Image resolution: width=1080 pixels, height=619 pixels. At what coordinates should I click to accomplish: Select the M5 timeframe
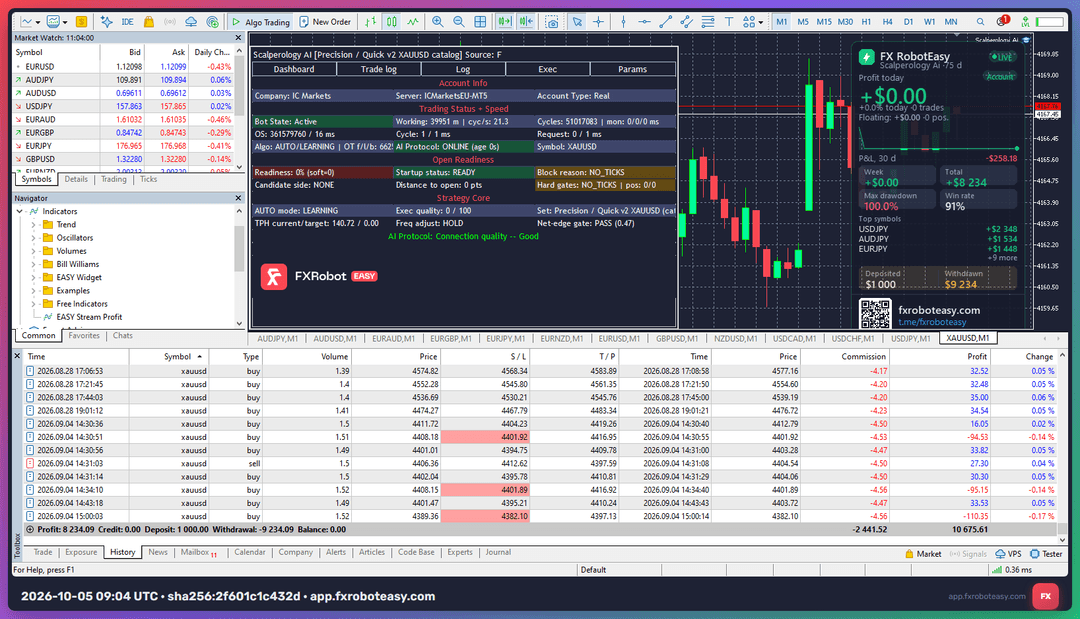point(803,21)
